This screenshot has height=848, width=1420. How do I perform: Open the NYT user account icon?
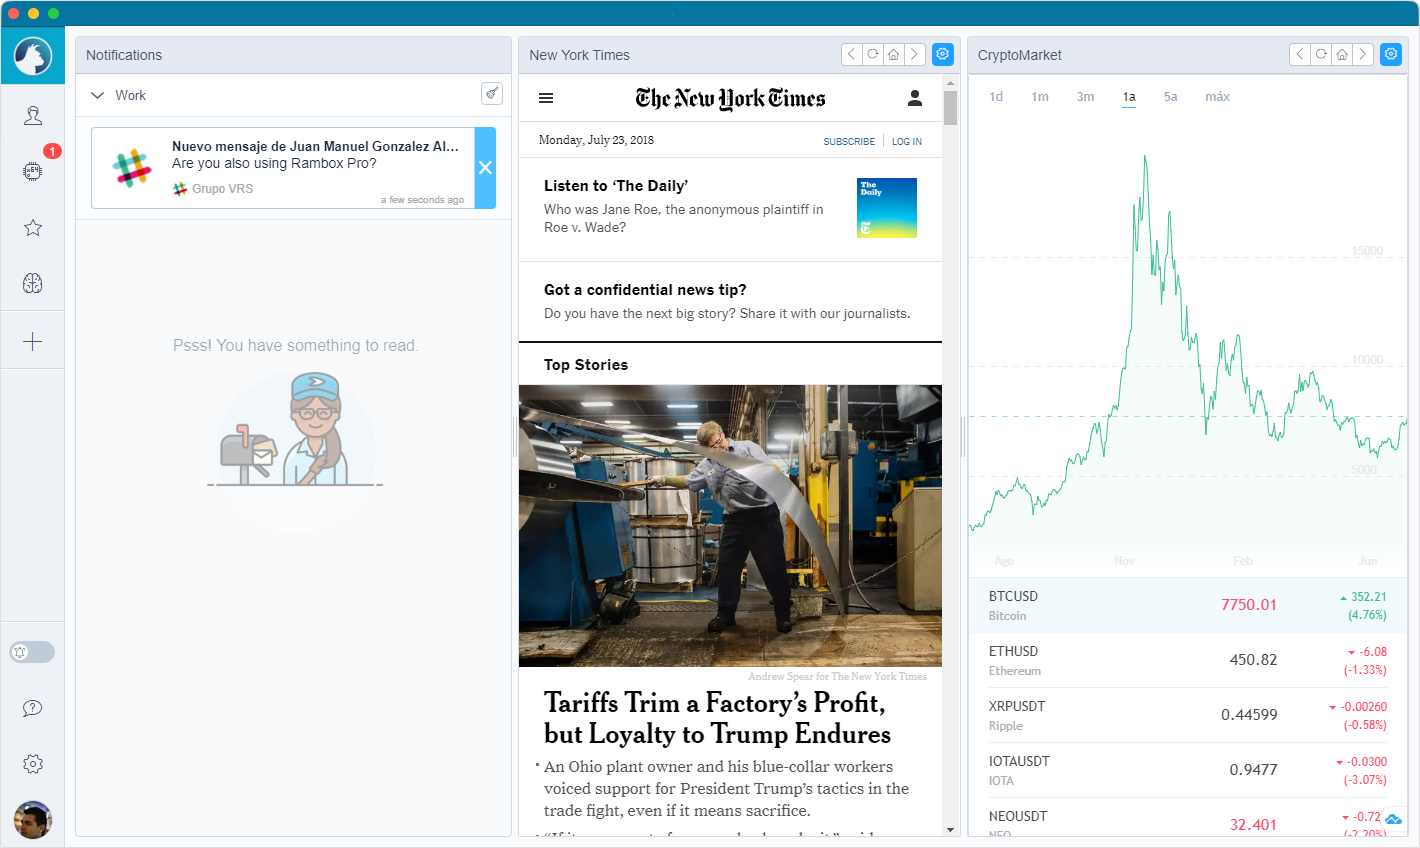(914, 98)
